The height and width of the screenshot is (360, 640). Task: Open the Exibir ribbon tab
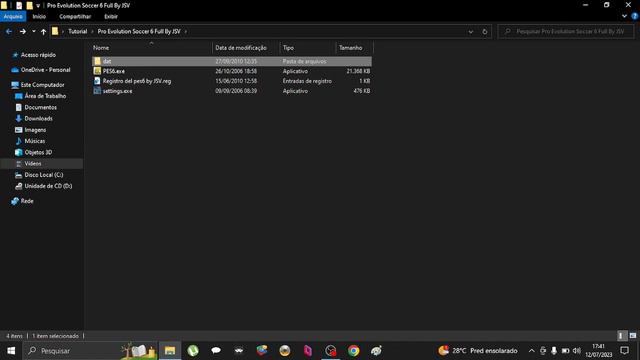(x=111, y=16)
